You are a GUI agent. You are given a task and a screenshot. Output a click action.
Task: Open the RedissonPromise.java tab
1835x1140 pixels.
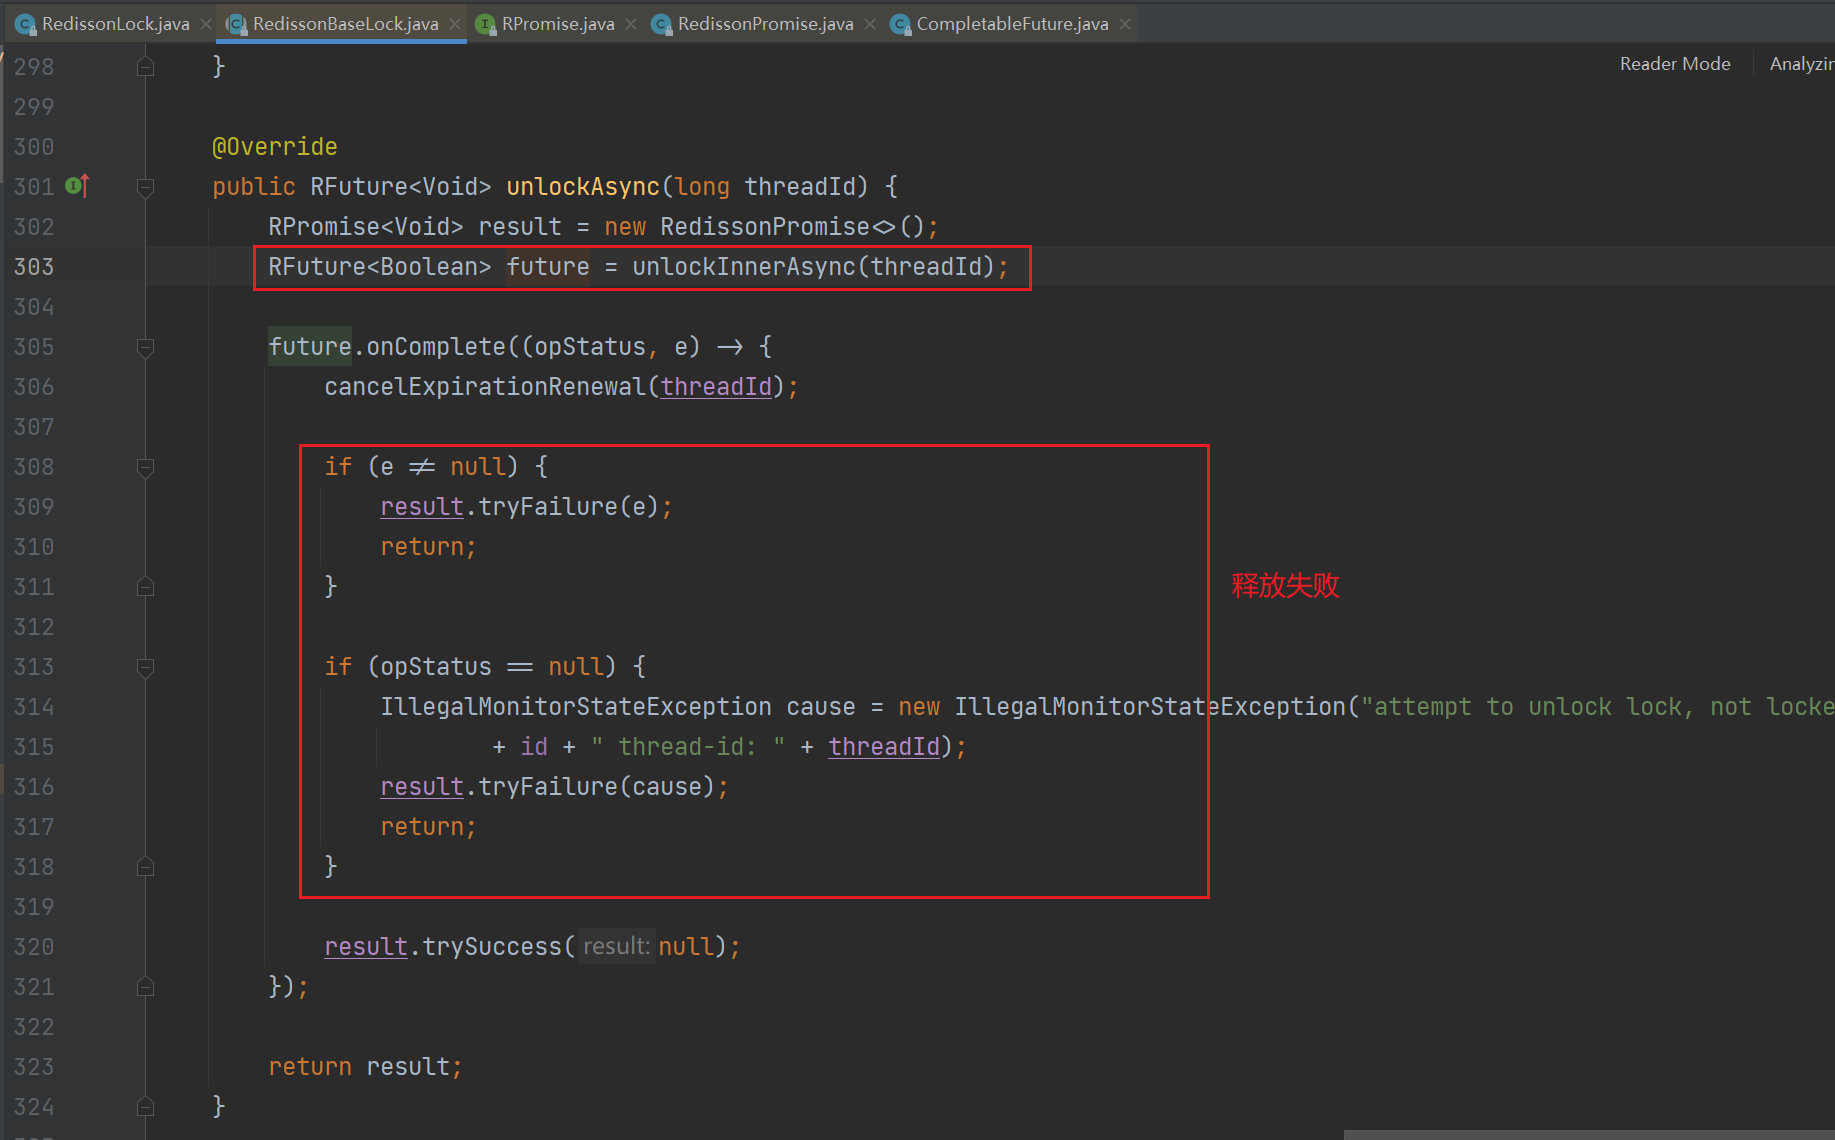coord(764,24)
